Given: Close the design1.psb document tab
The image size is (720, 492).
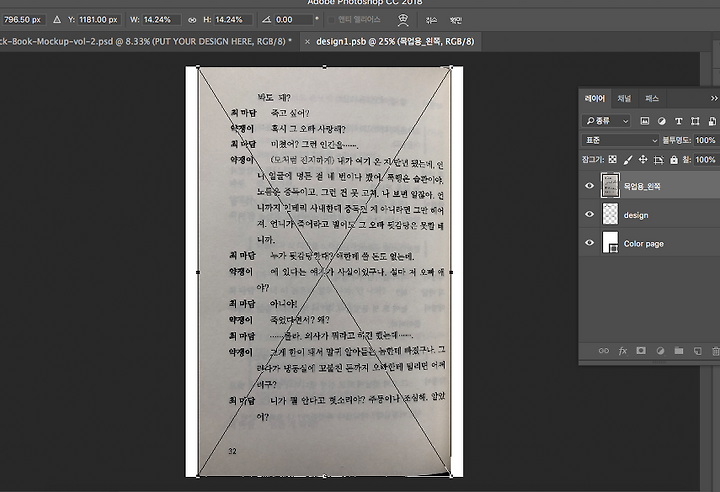Looking at the screenshot, I should click(307, 41).
